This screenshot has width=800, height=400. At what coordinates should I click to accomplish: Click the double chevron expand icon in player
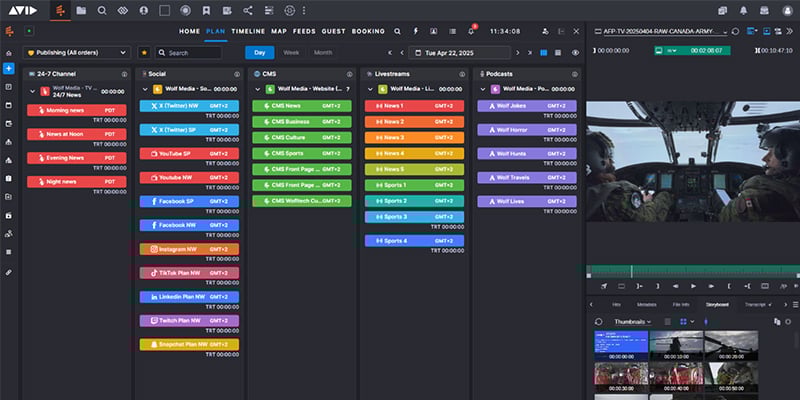point(790,31)
